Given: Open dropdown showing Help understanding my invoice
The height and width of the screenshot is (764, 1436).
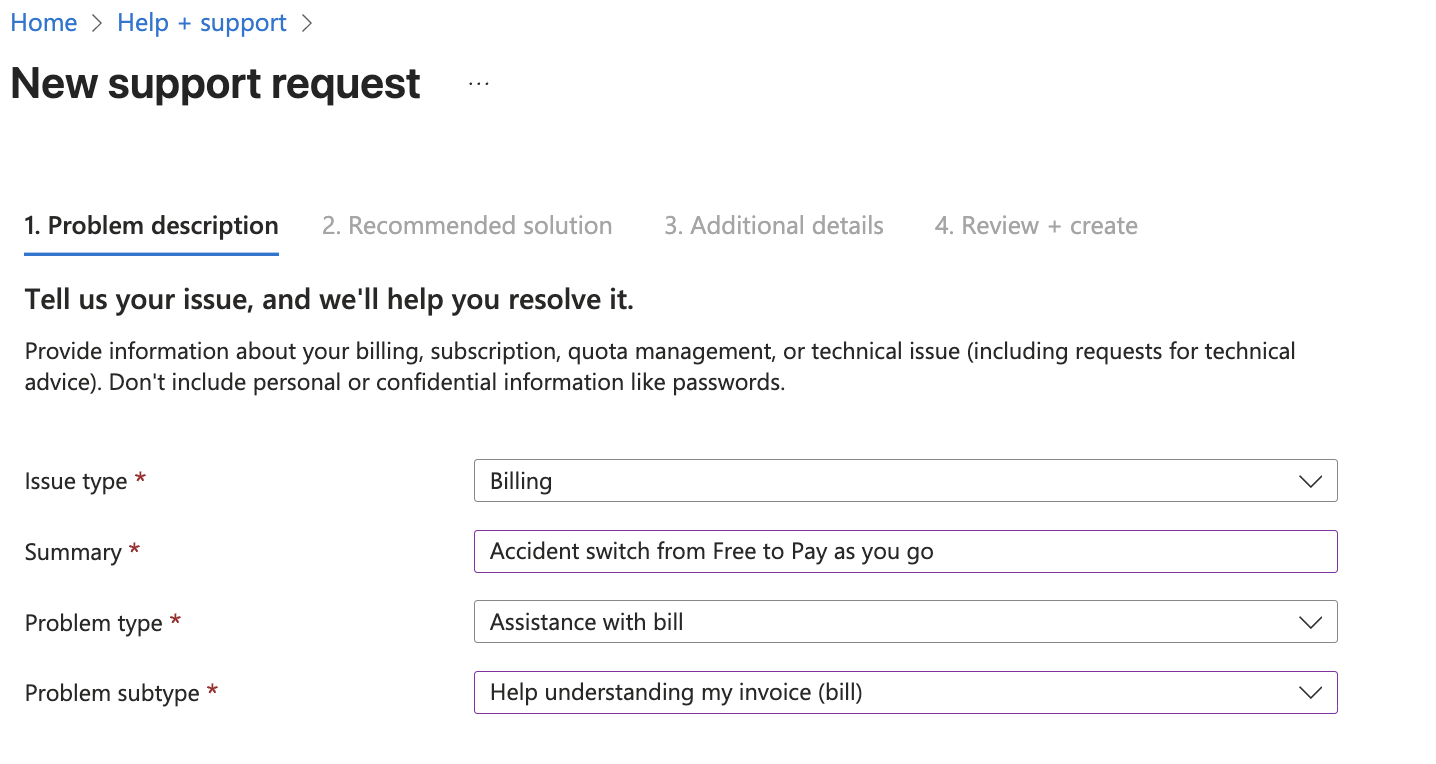Looking at the screenshot, I should coord(880,692).
